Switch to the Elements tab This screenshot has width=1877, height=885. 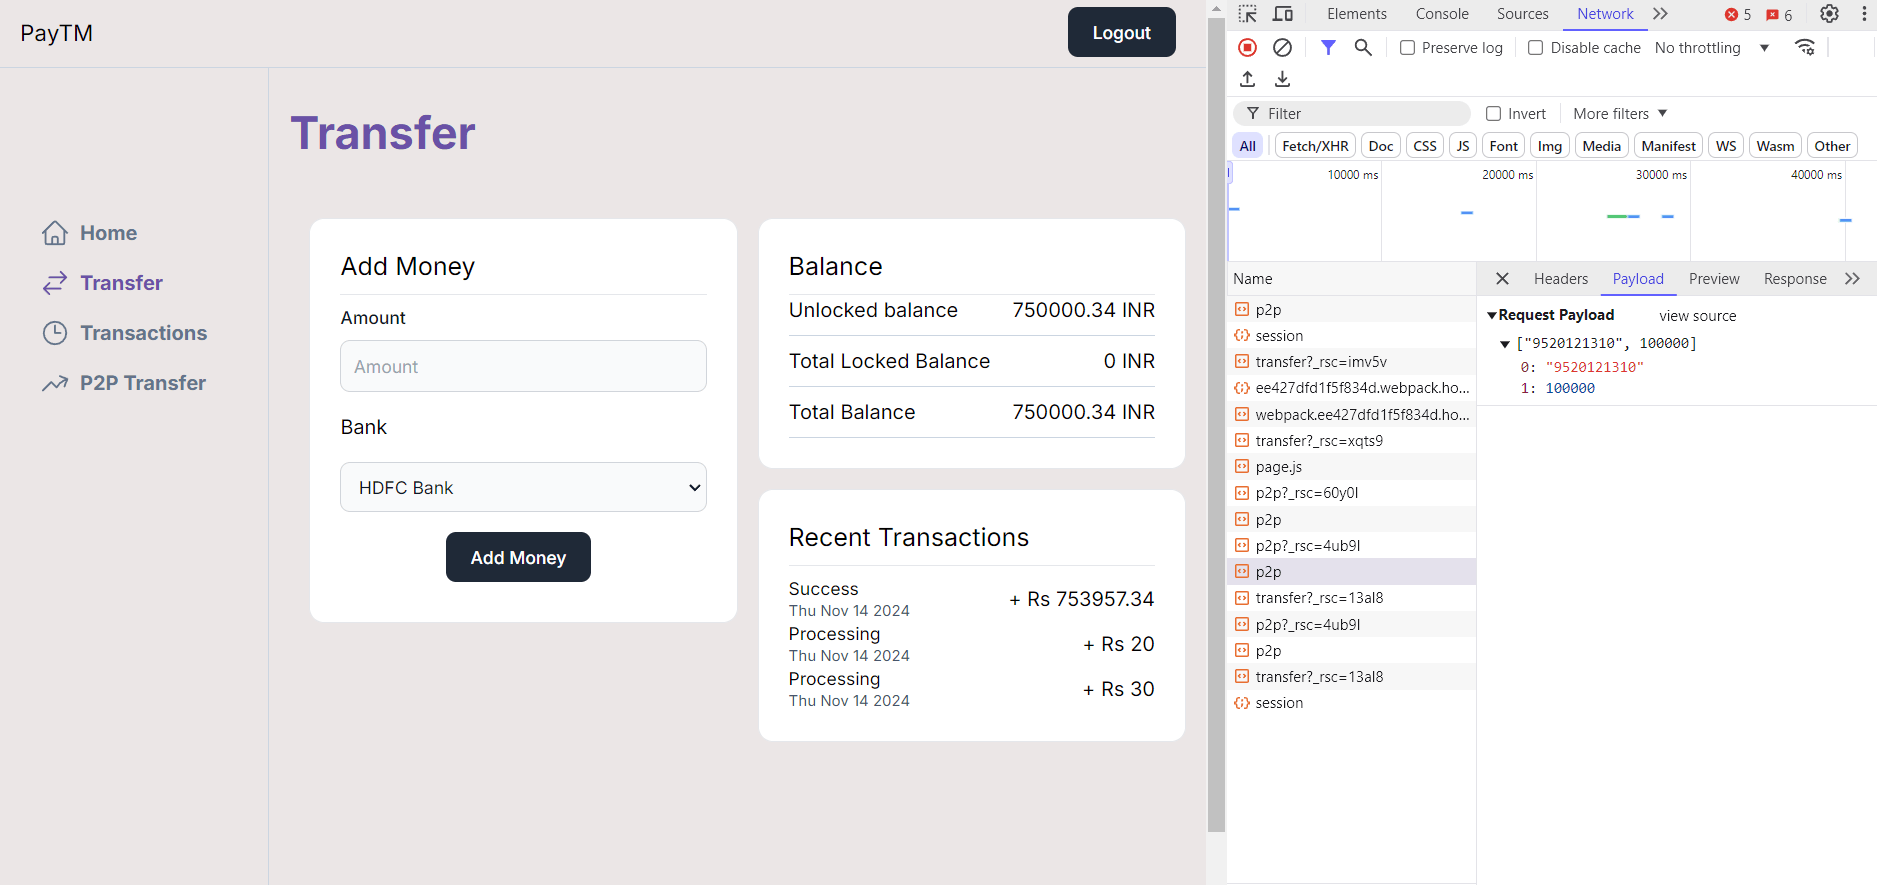coord(1357,14)
